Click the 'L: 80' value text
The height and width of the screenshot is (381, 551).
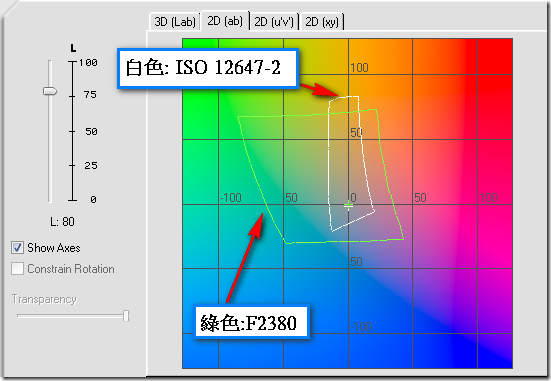point(62,222)
